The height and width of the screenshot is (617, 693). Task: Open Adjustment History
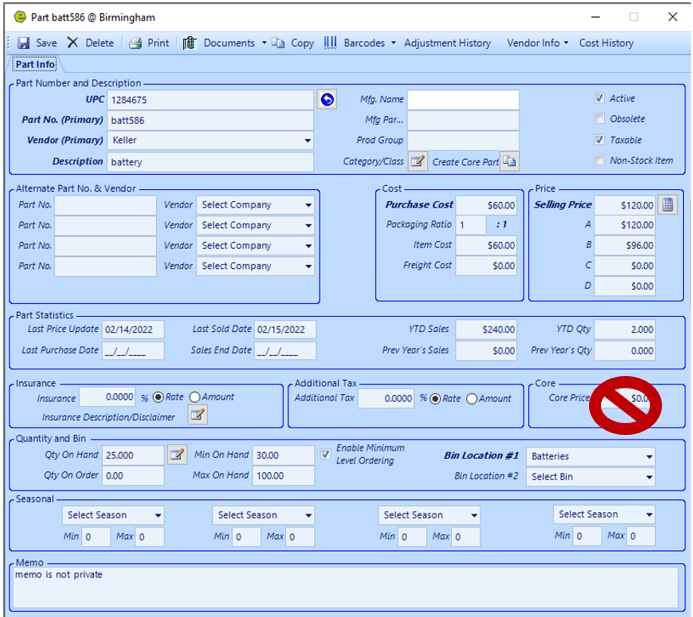point(447,43)
